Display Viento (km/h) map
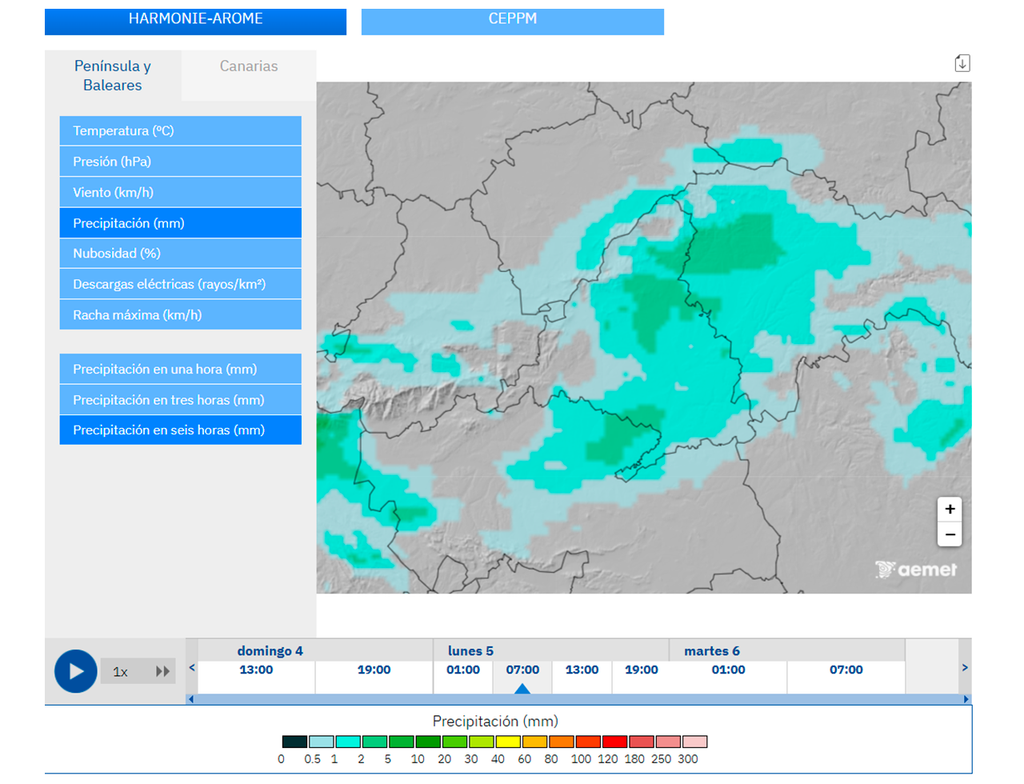Image resolution: width=1024 pixels, height=784 pixels. point(180,192)
